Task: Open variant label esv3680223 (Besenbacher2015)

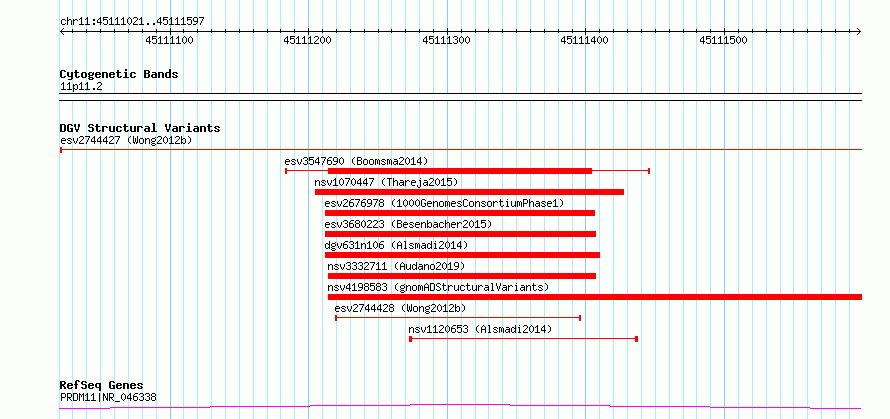Action: click(409, 224)
